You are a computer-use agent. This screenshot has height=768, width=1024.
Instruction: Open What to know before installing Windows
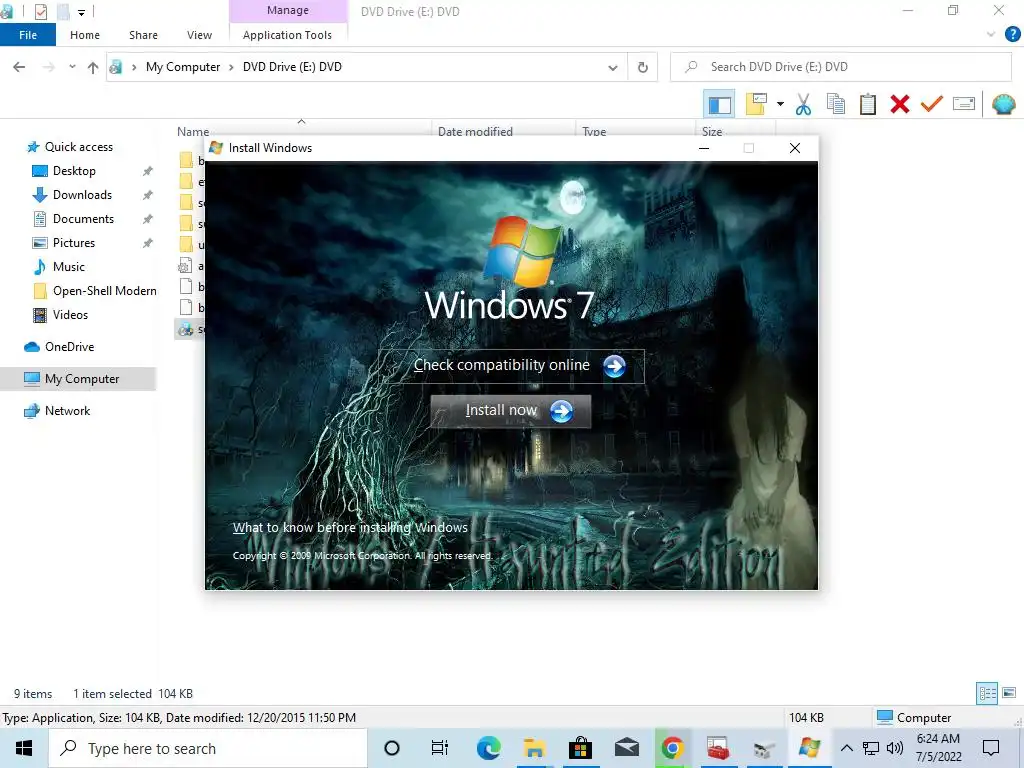click(350, 527)
